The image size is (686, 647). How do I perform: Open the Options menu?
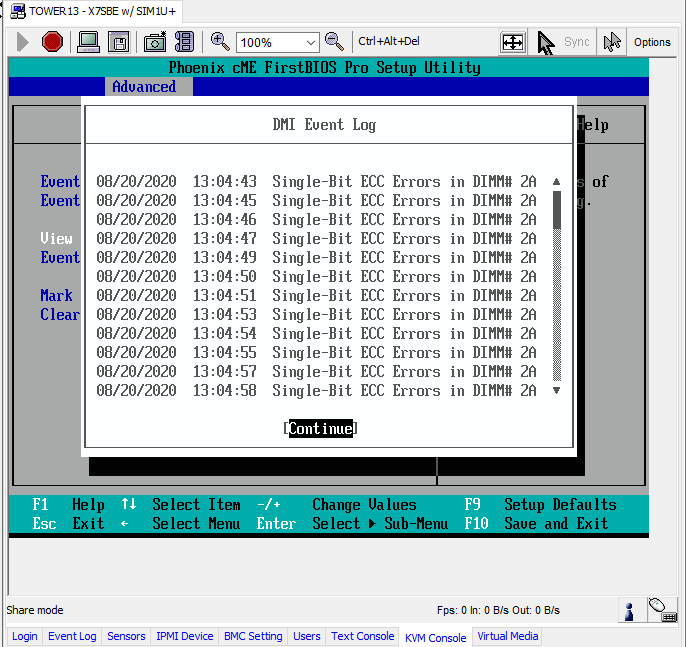point(652,42)
